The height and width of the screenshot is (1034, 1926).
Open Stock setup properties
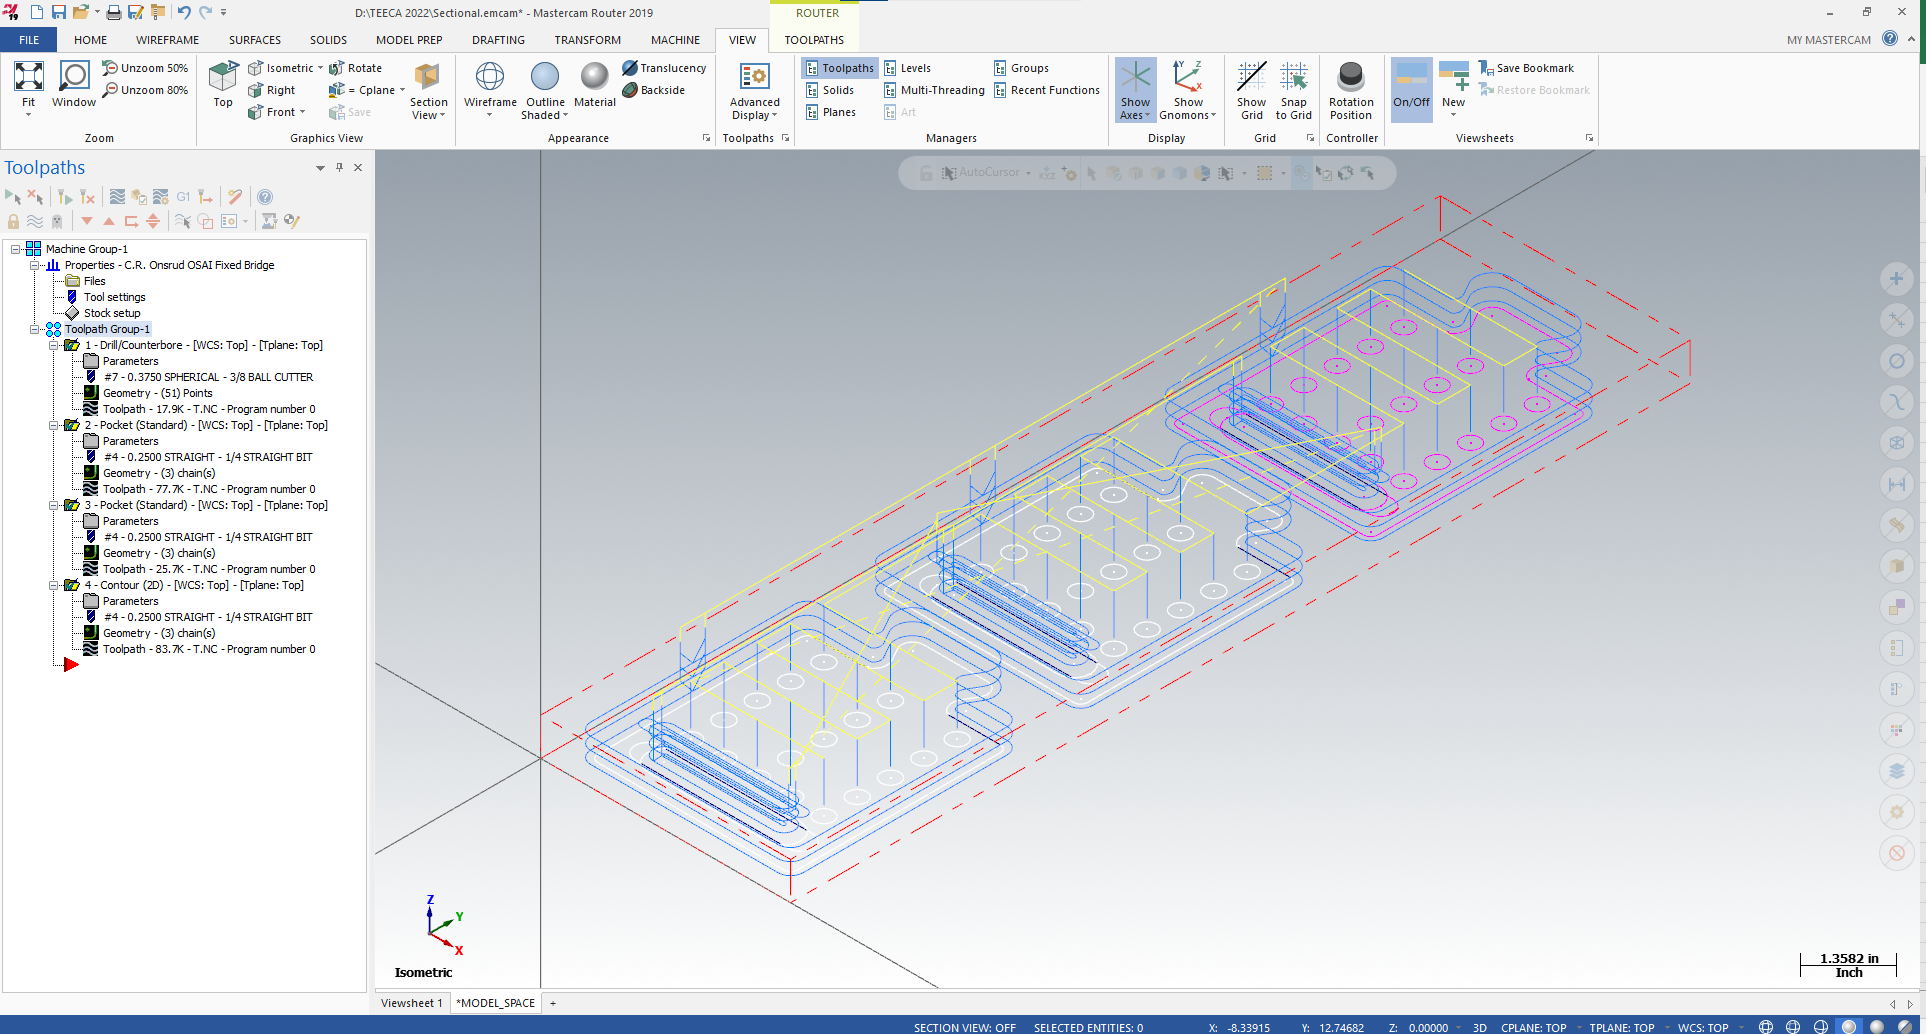[112, 313]
